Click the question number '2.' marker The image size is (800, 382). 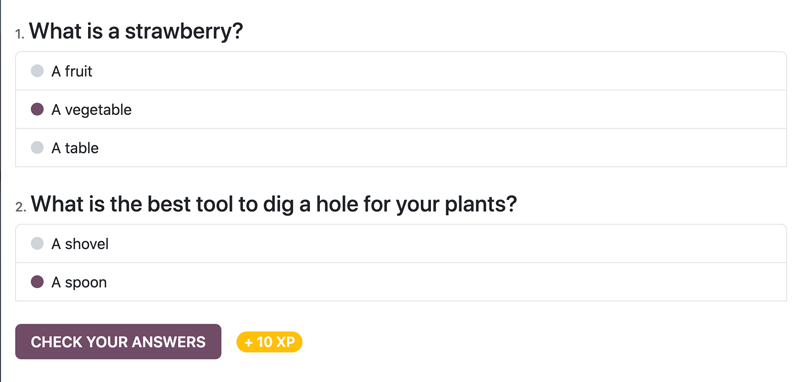(x=20, y=207)
